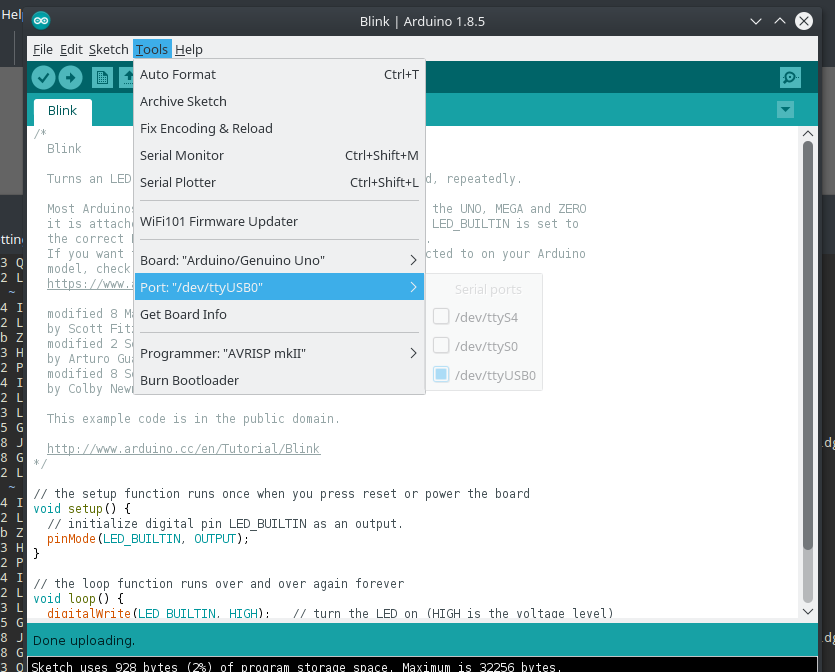
Task: Open Serial Monitor from Tools menu
Action: coord(279,155)
